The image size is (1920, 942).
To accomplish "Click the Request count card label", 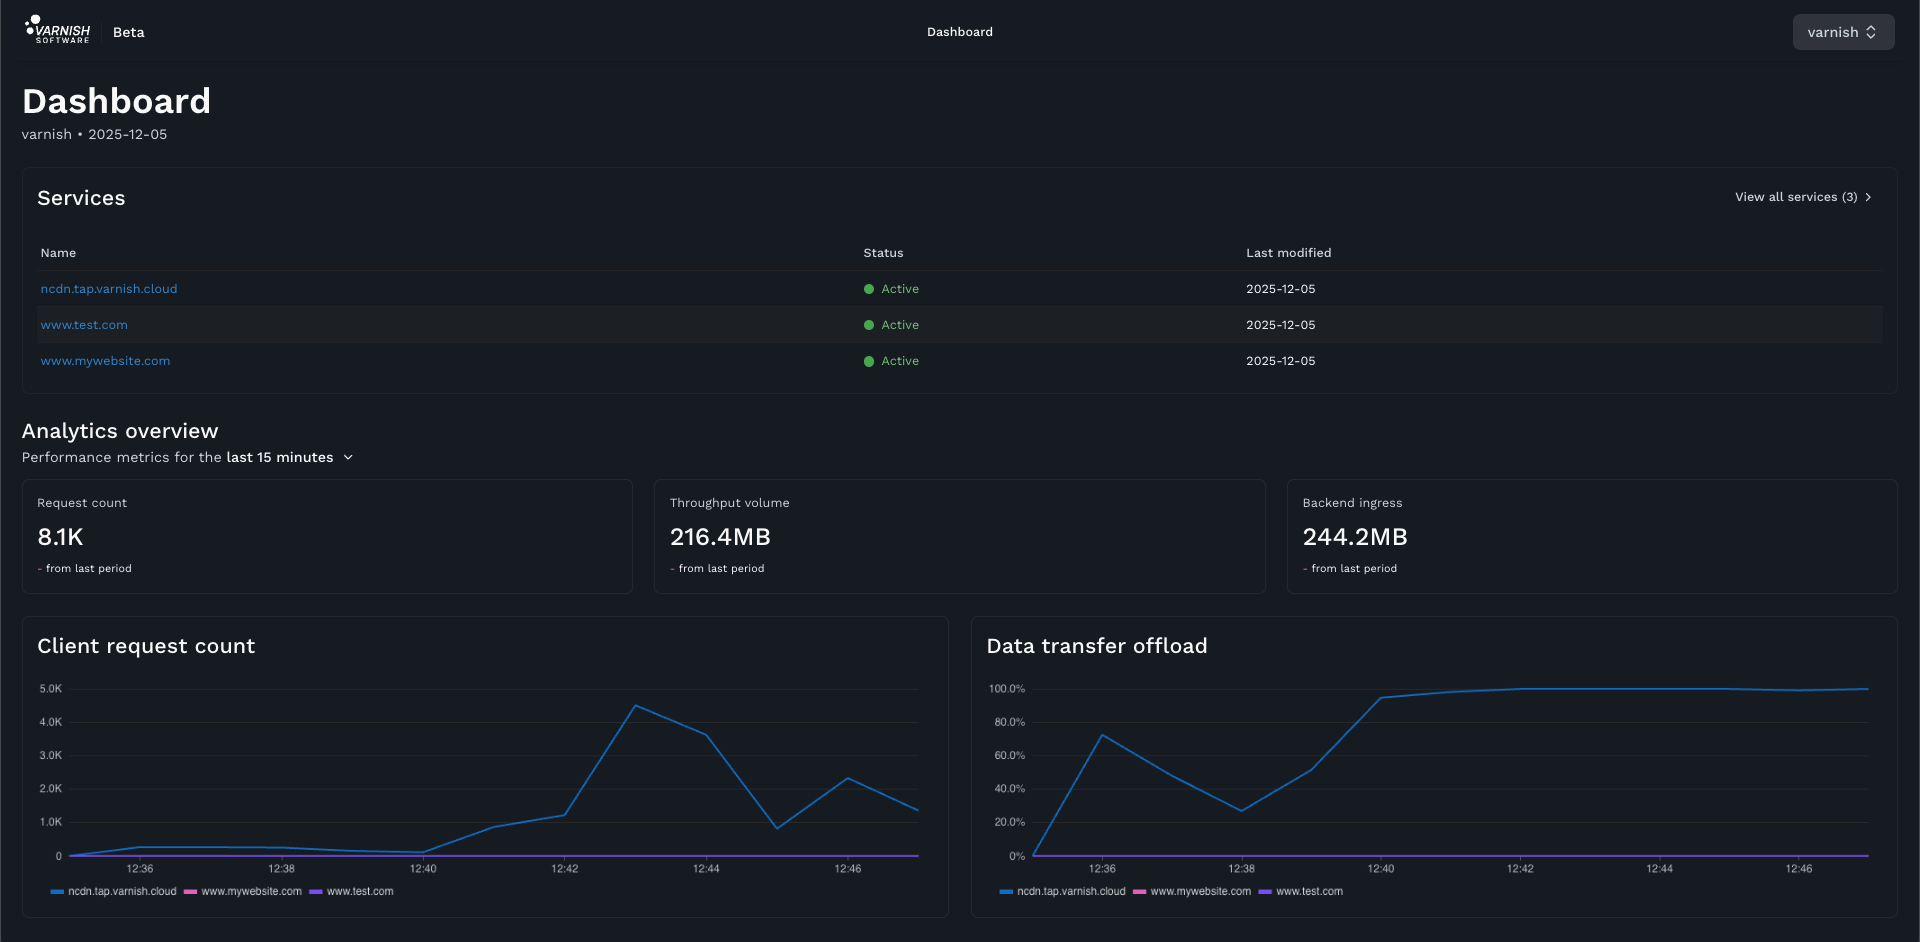I will pos(82,503).
